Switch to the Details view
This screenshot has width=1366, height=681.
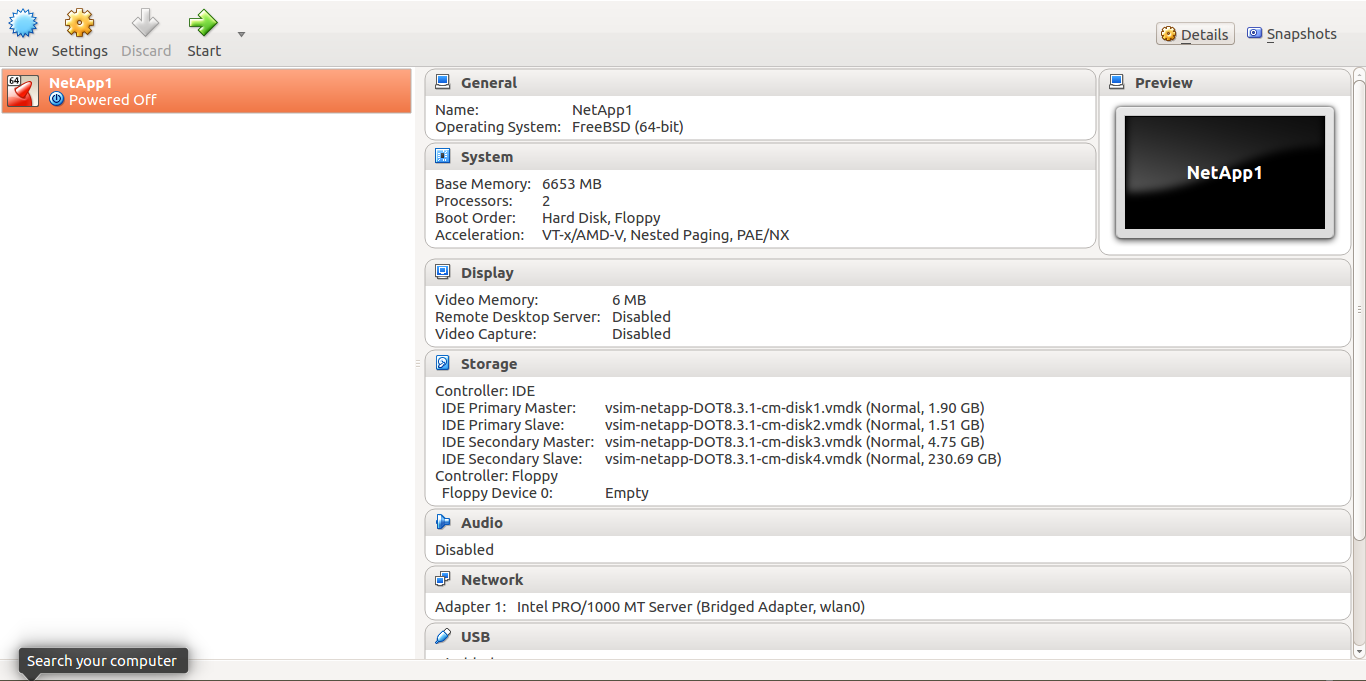[1195, 34]
